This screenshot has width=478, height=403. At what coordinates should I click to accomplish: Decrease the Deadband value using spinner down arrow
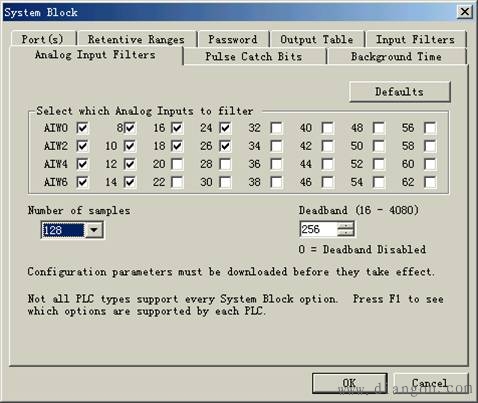(345, 233)
